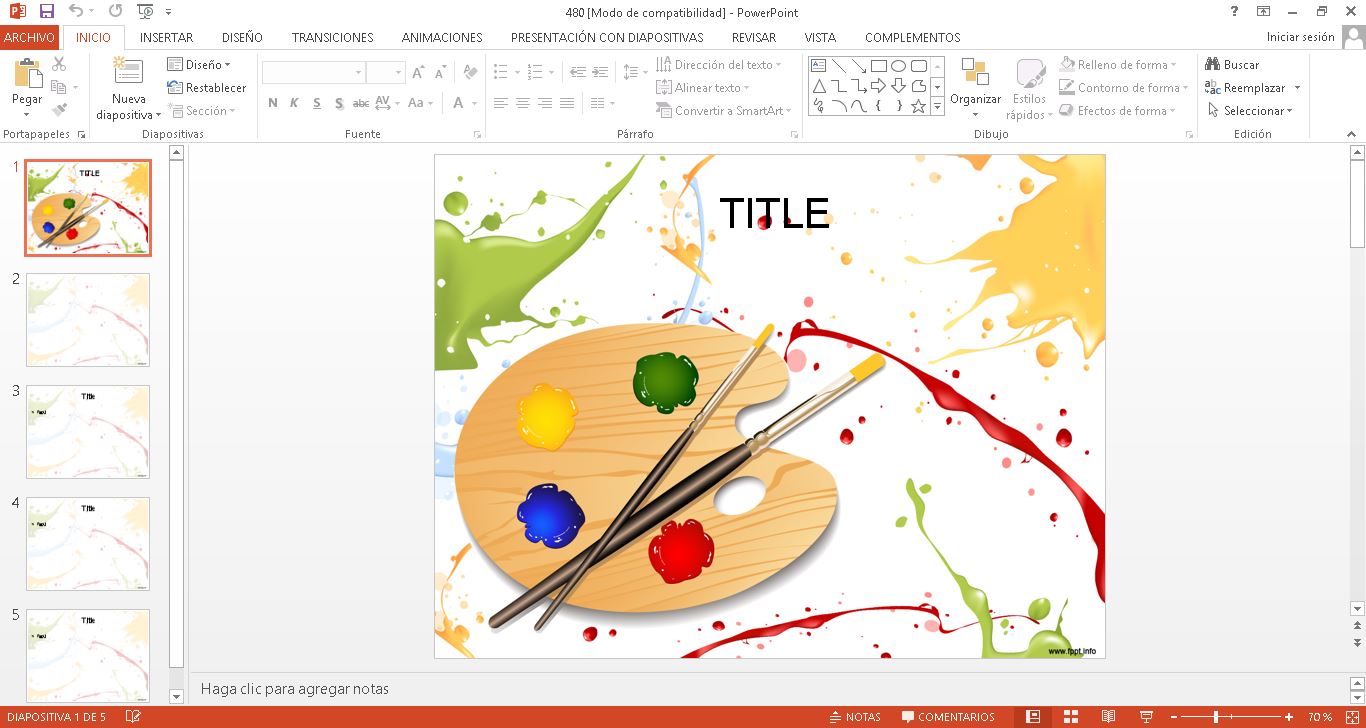This screenshot has width=1366, height=728.
Task: Click Restablecer to reset the slide
Action: coord(207,88)
